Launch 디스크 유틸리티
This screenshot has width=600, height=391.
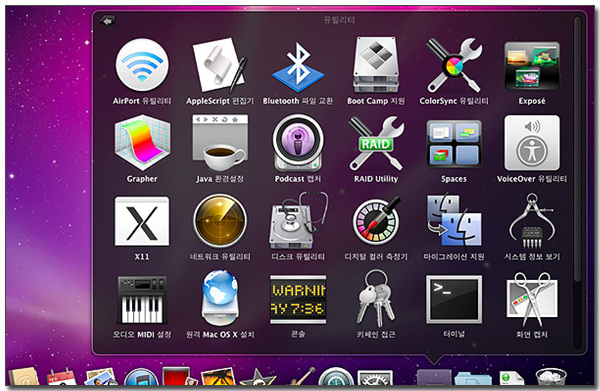299,221
